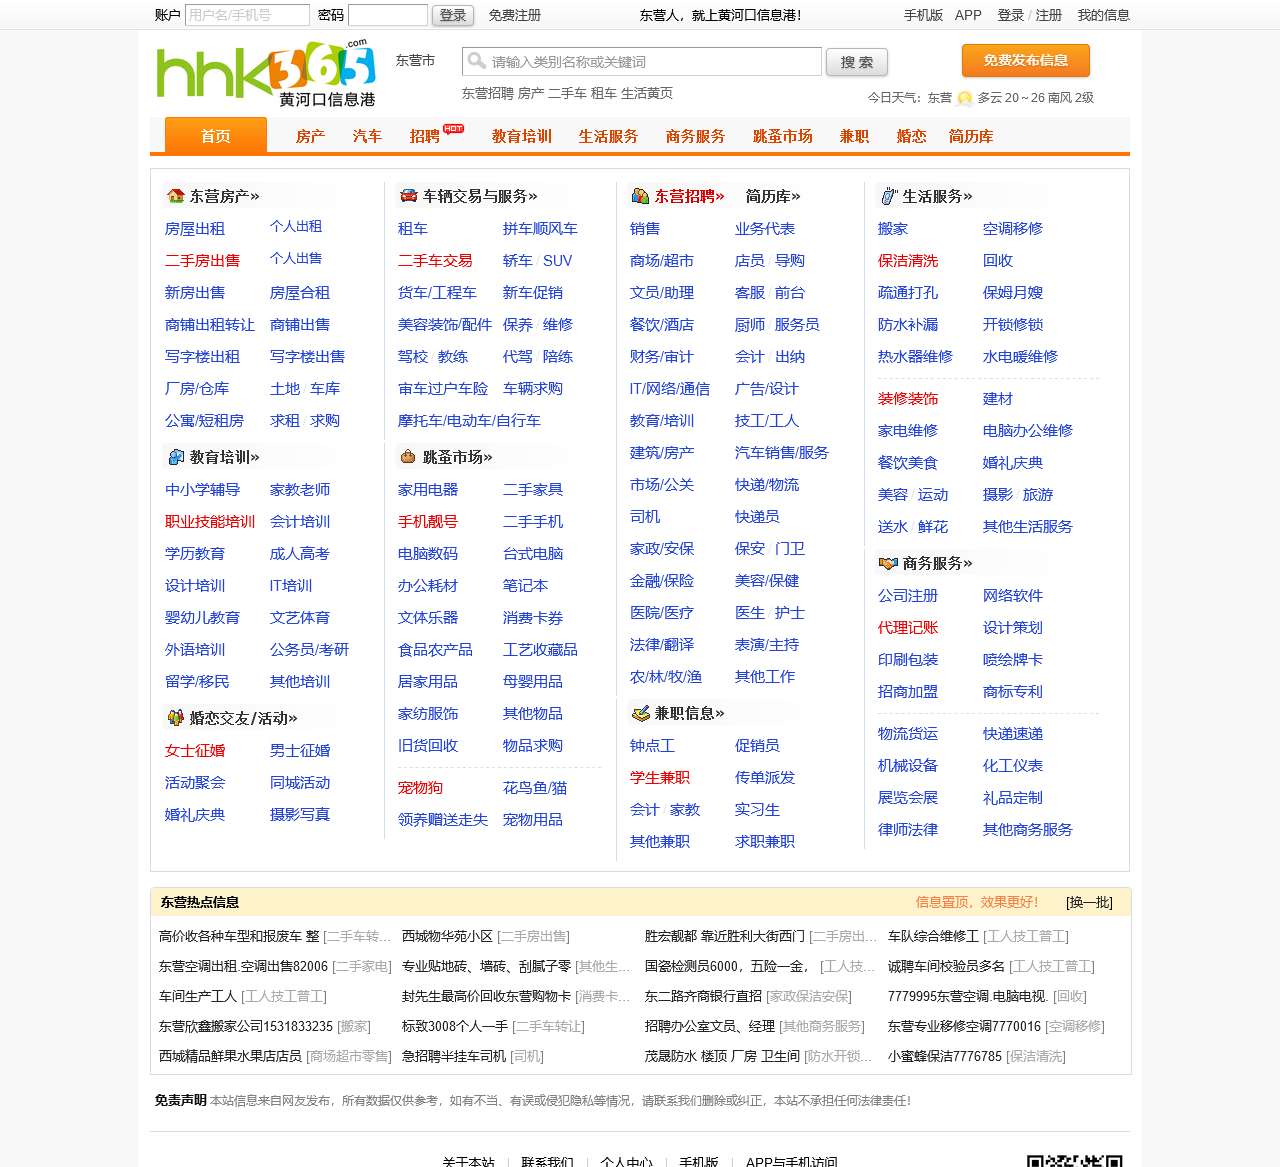Click the 搜索 button
The height and width of the screenshot is (1167, 1280).
[x=857, y=62]
